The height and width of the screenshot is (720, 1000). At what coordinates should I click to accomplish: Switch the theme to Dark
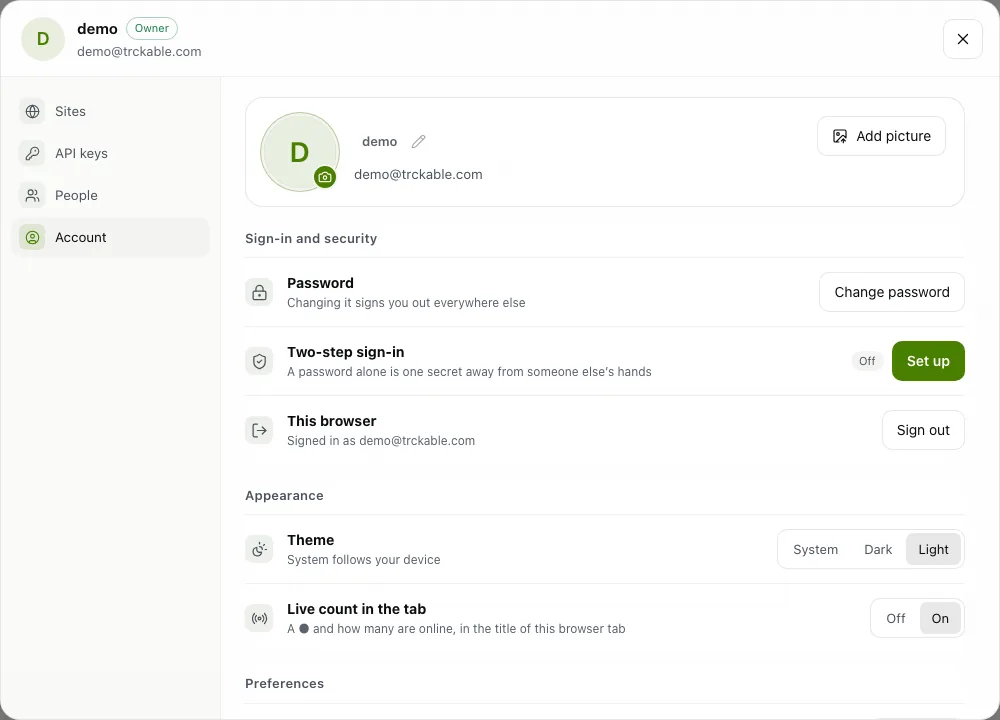pyautogui.click(x=878, y=550)
